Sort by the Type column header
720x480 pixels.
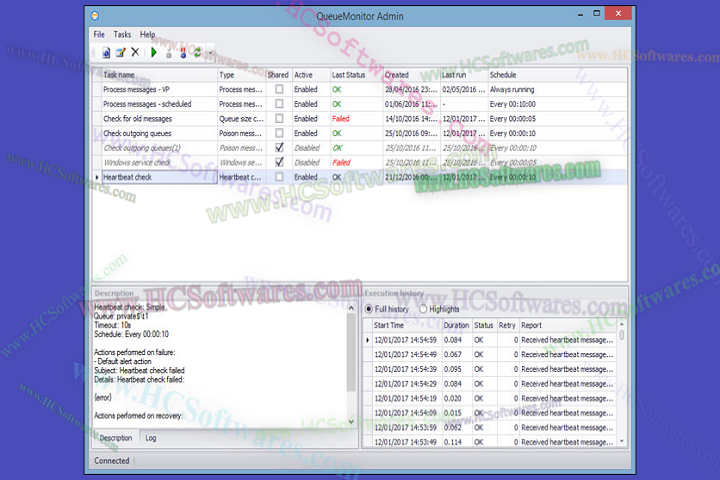coord(242,75)
